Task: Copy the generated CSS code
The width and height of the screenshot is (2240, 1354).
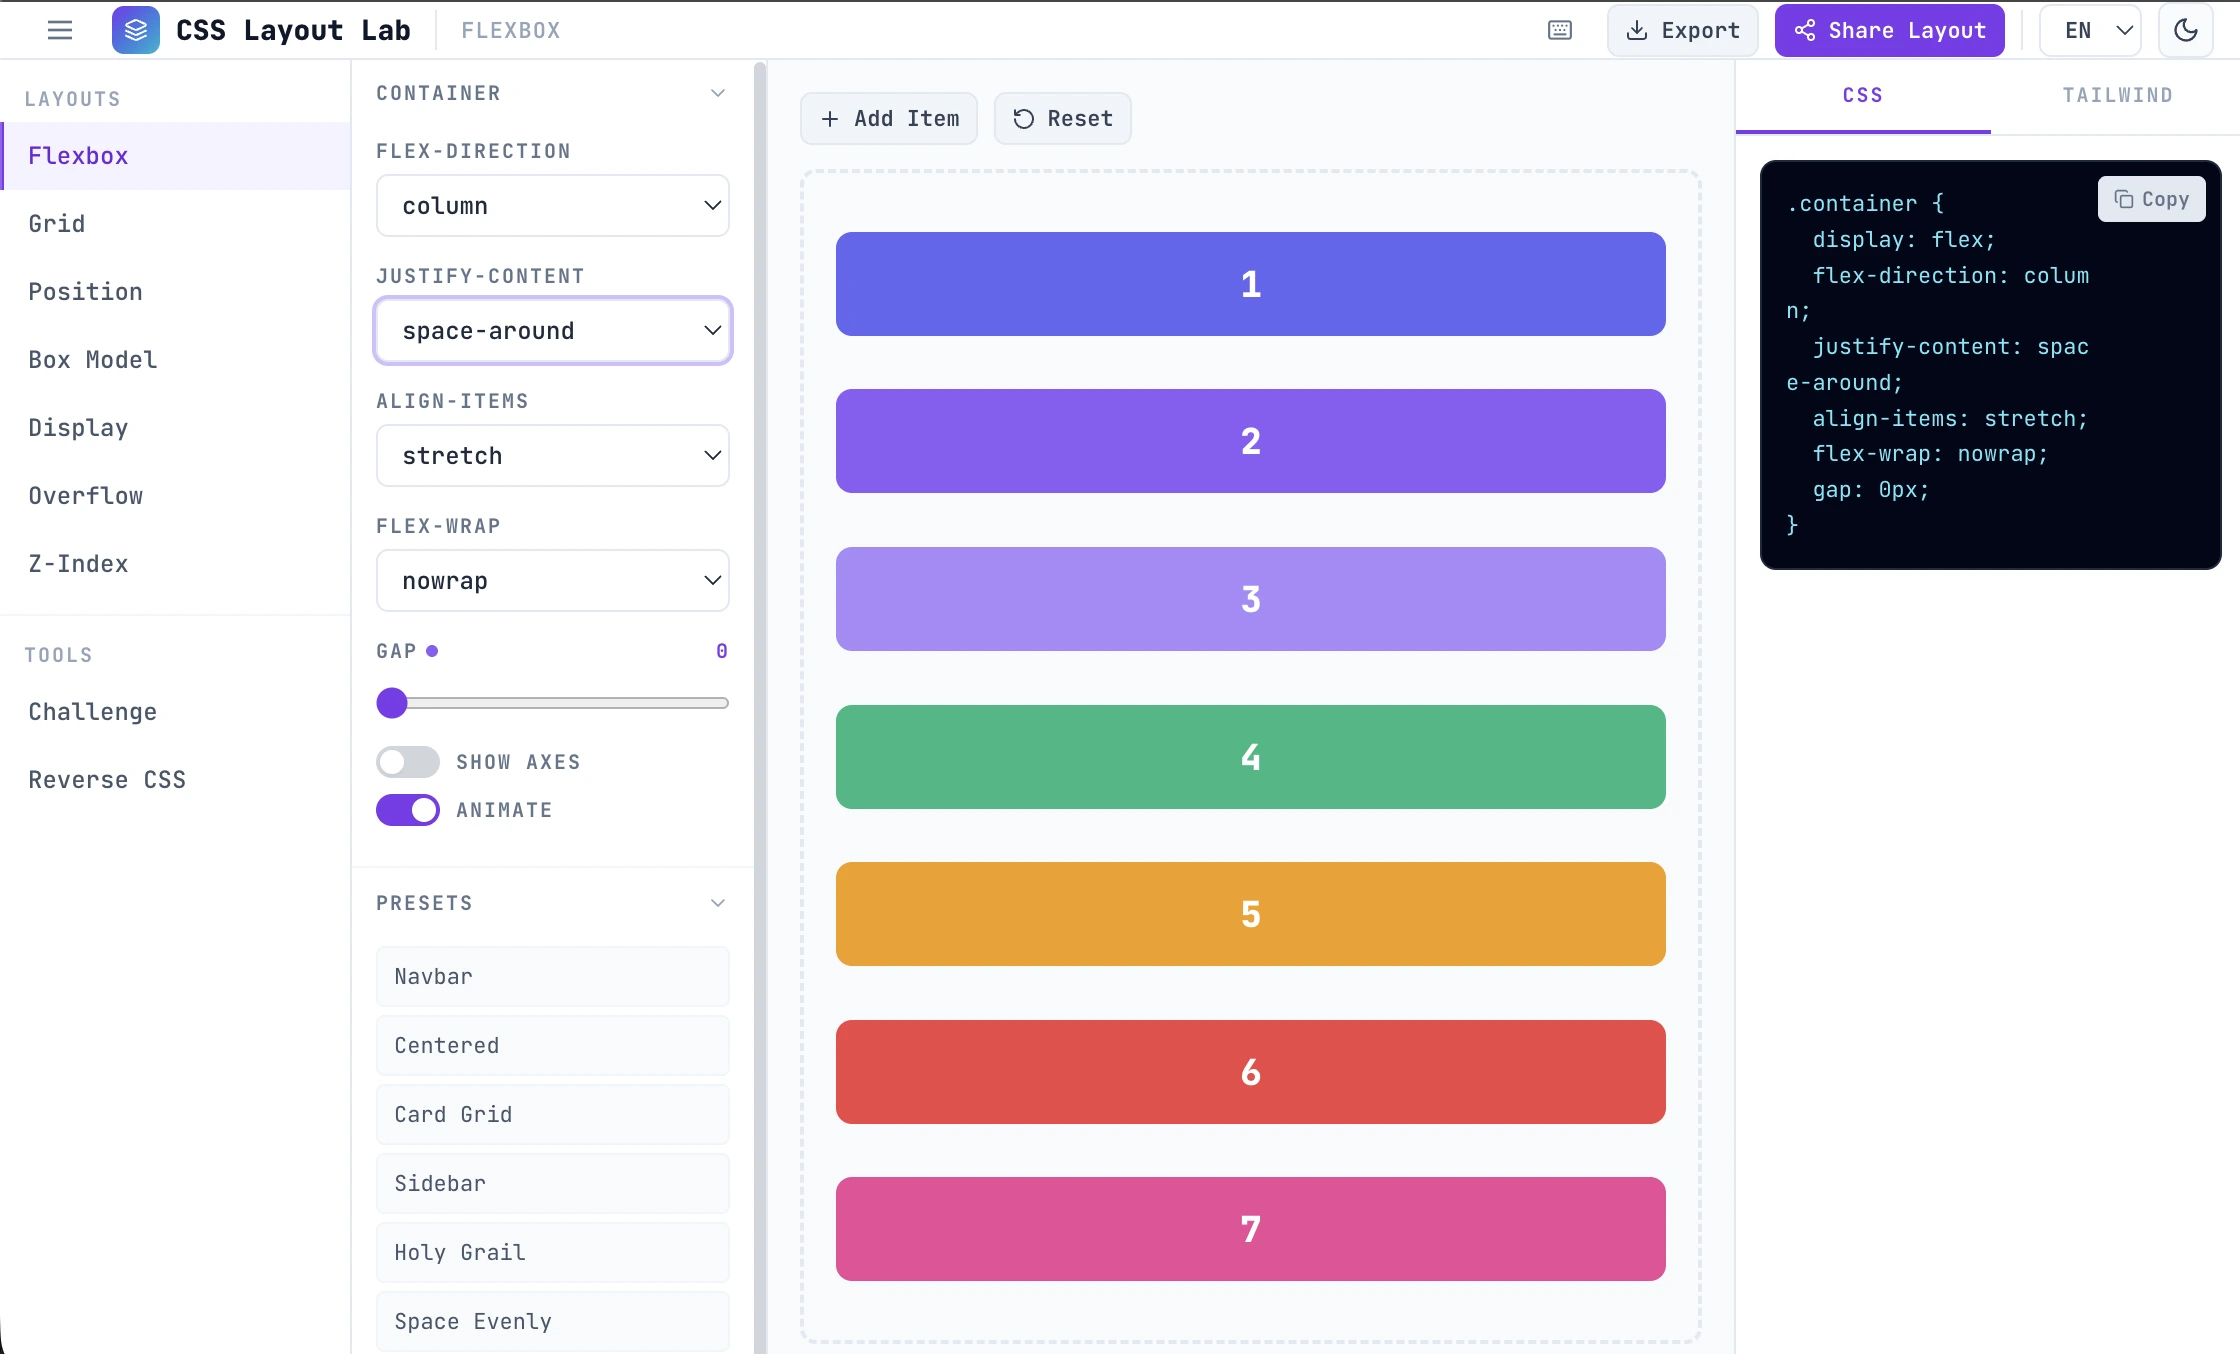Action: click(2151, 199)
